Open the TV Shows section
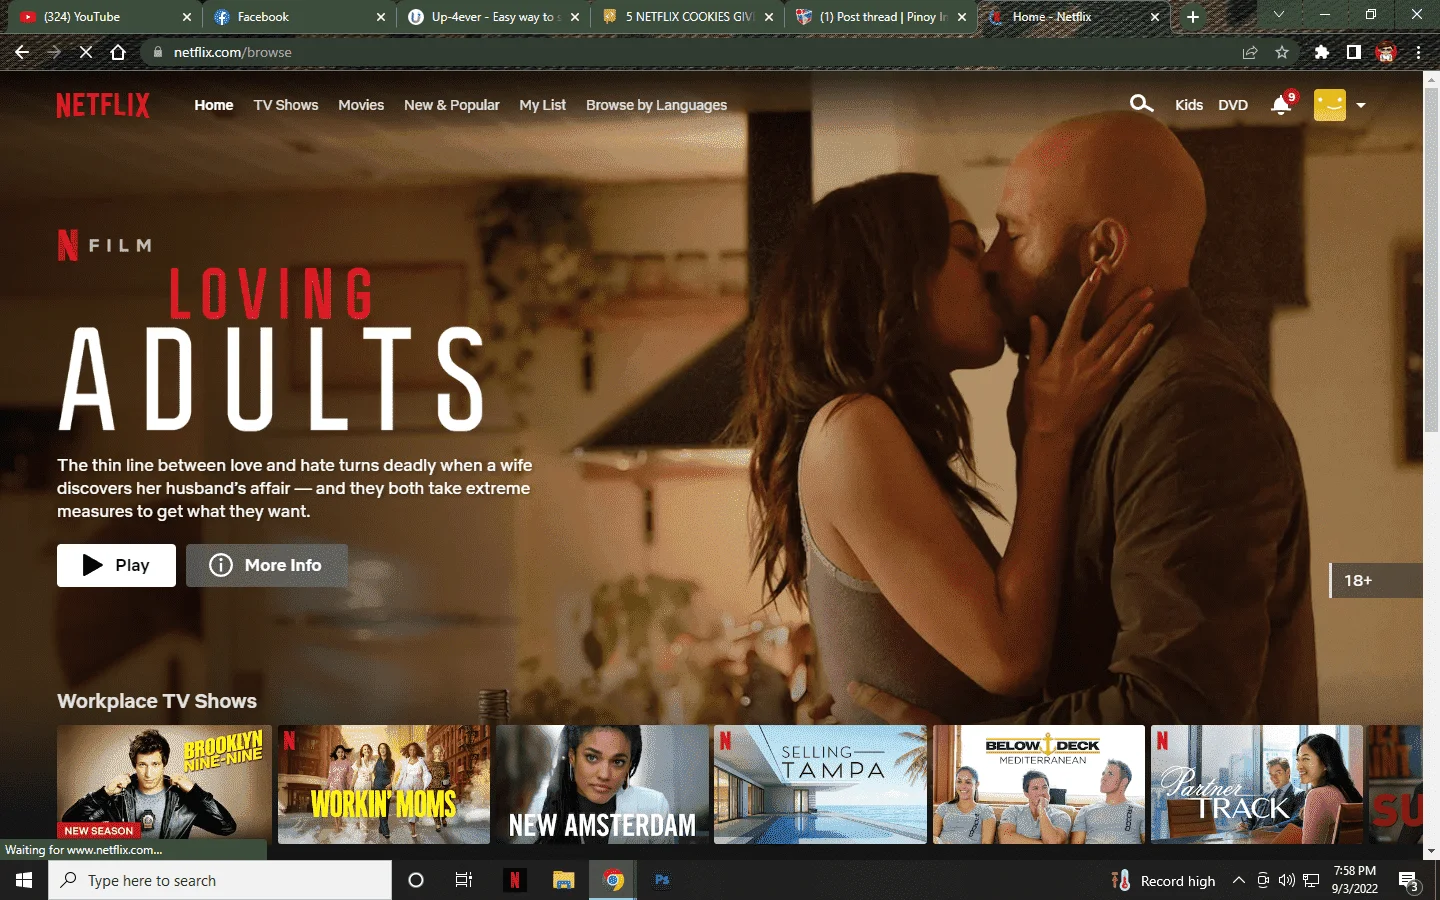Viewport: 1440px width, 900px height. [x=286, y=105]
